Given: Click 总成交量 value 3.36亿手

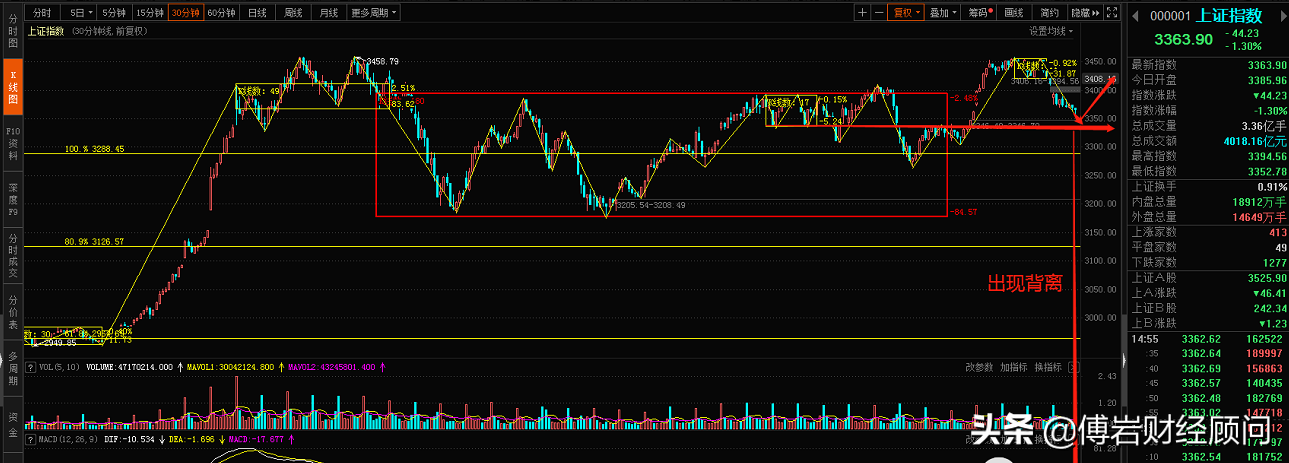Looking at the screenshot, I should 1263,126.
